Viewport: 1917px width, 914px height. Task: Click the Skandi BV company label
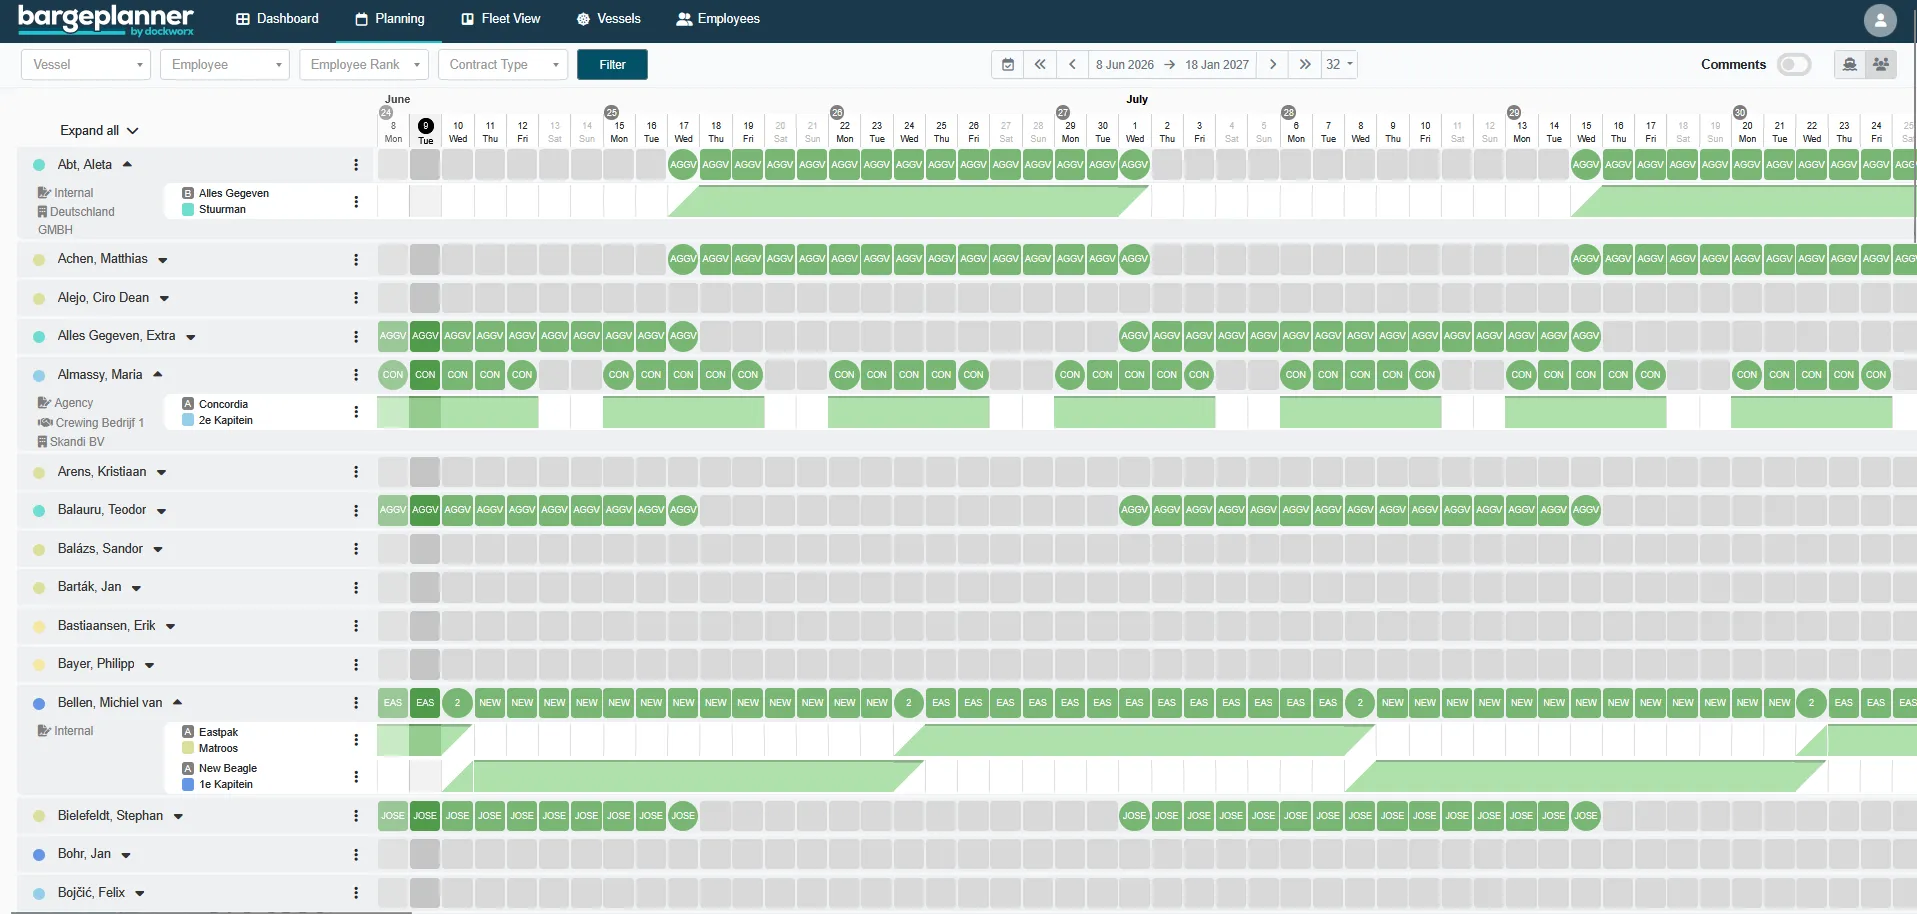coord(77,442)
